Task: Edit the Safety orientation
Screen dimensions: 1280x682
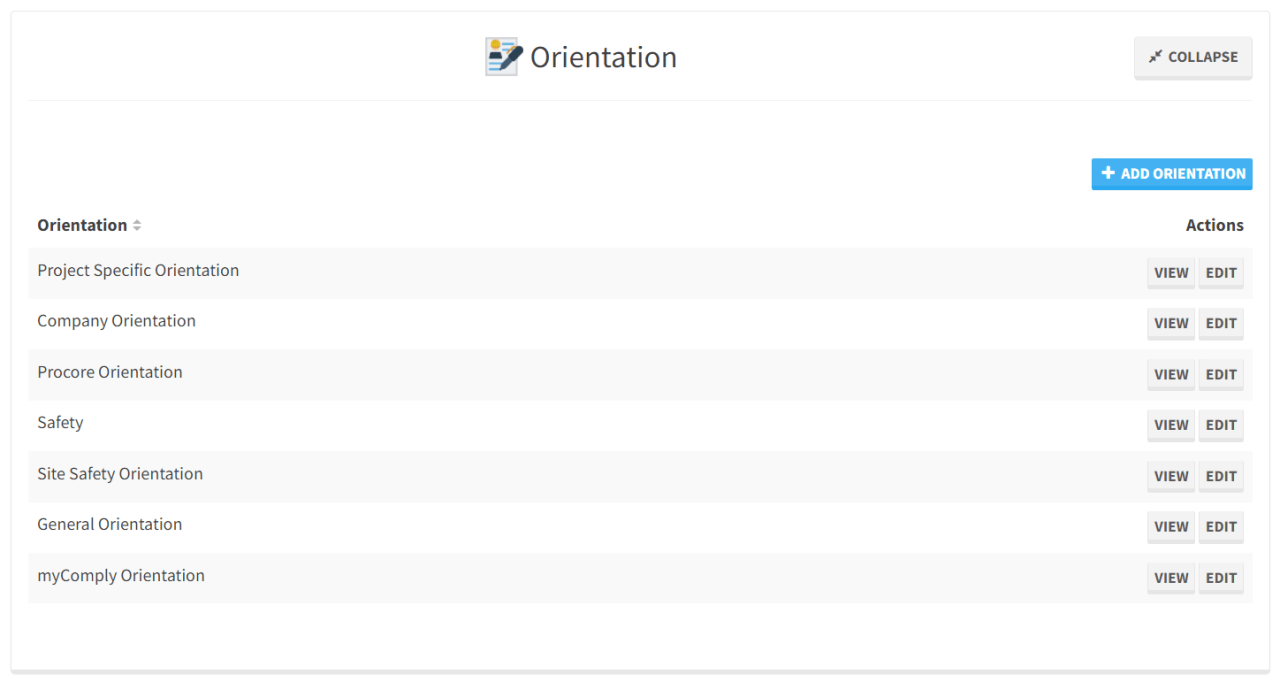Action: coord(1221,425)
